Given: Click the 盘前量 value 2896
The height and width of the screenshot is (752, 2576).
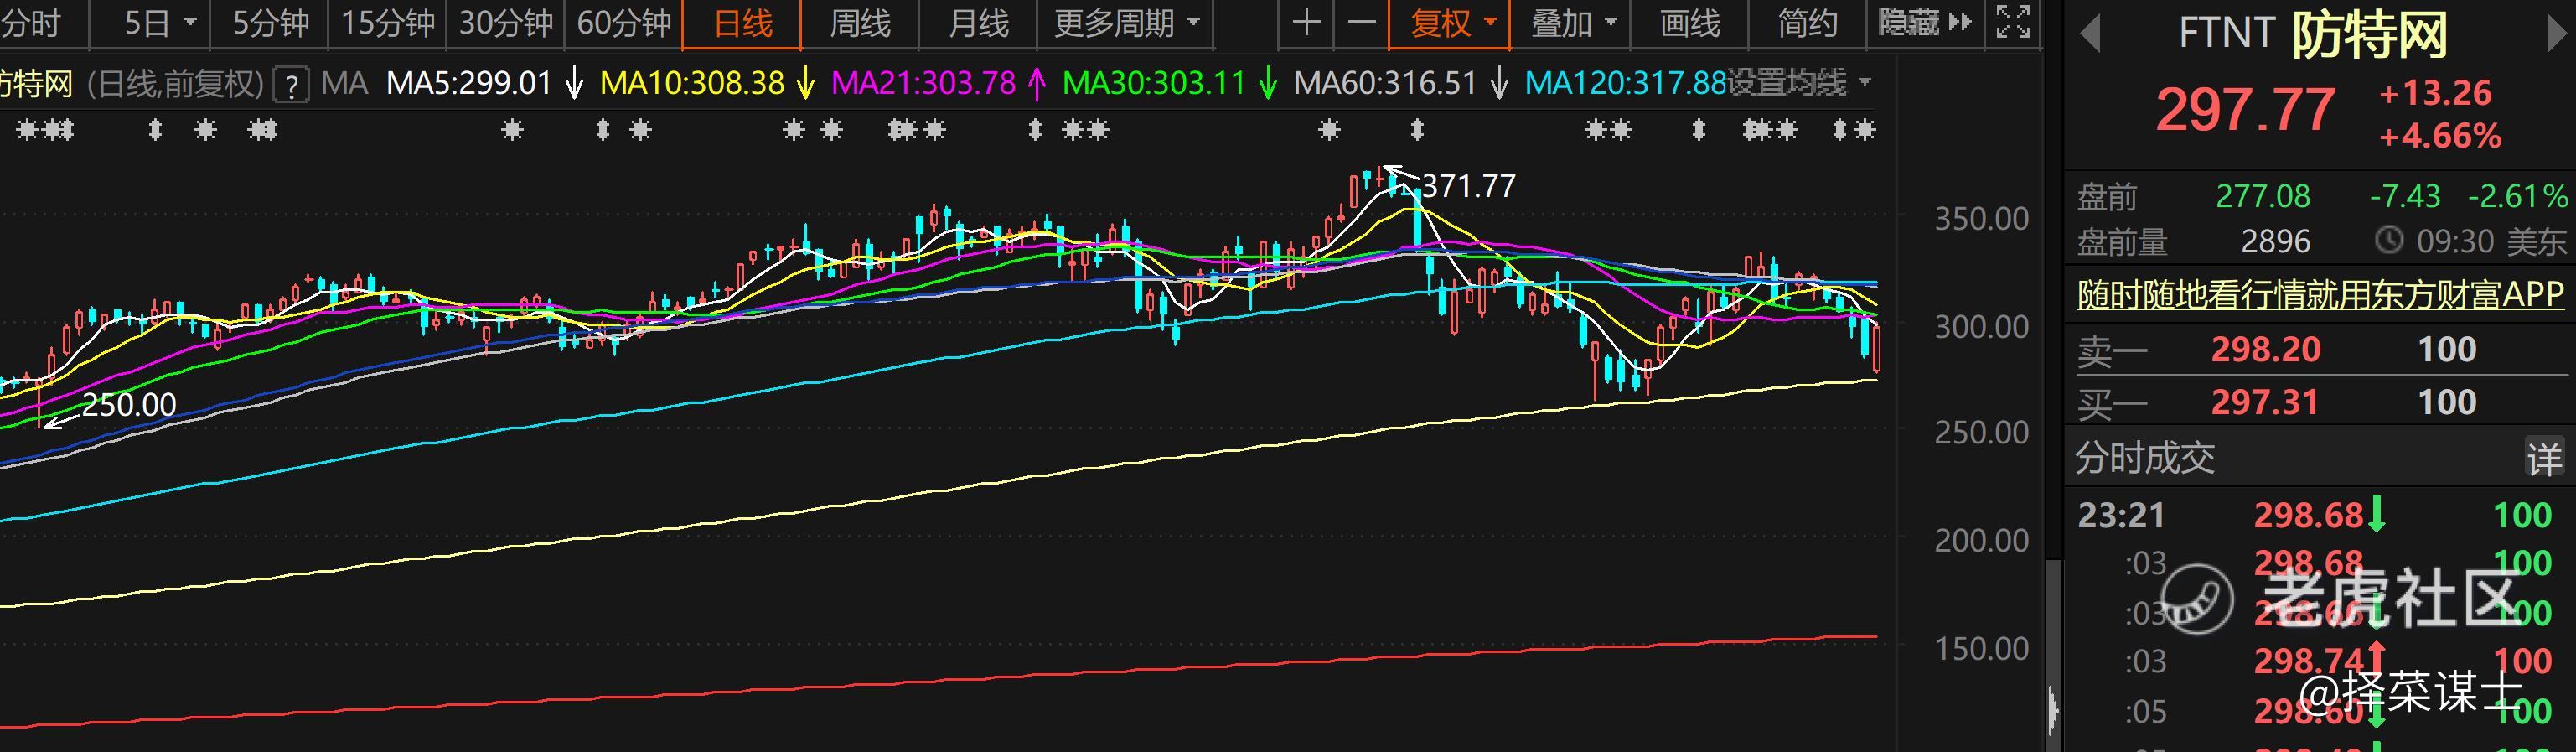Looking at the screenshot, I should click(x=2276, y=242).
